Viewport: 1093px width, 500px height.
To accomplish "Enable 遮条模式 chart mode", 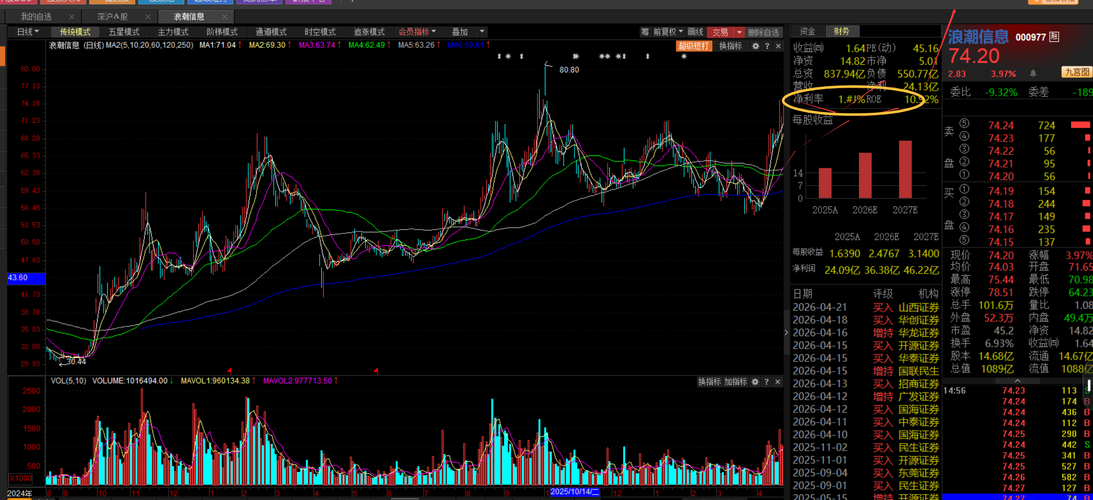I will click(x=369, y=31).
